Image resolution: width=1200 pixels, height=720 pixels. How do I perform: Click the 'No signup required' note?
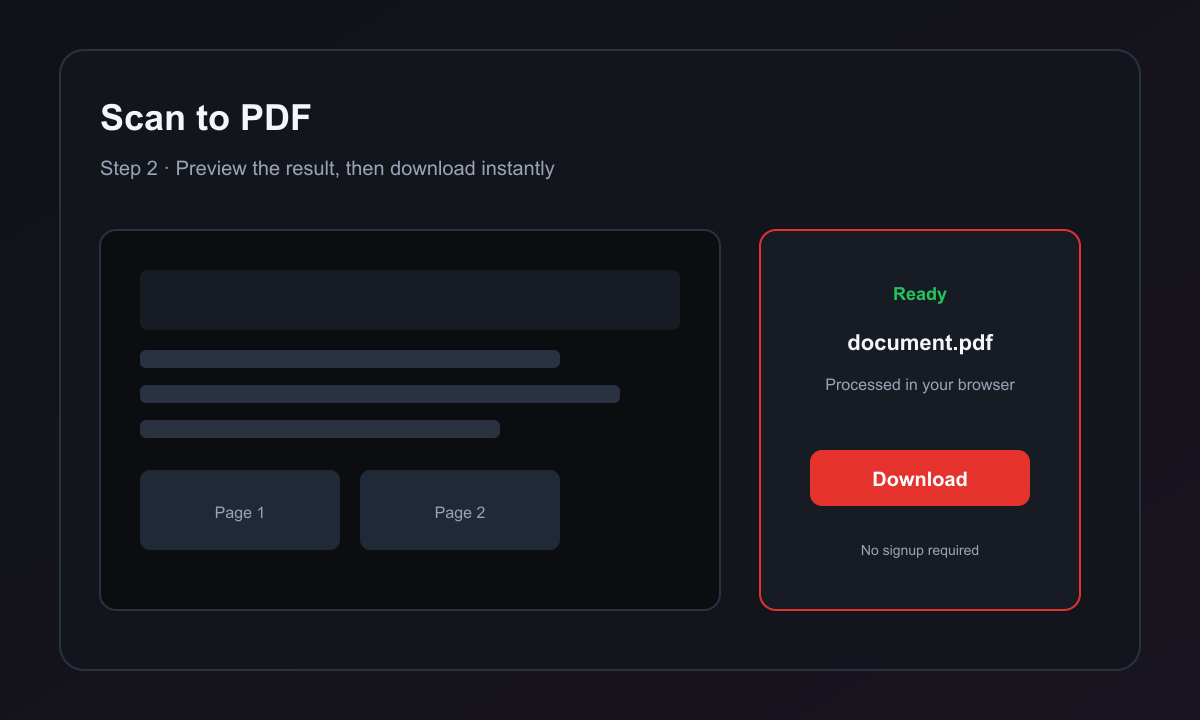coord(920,550)
